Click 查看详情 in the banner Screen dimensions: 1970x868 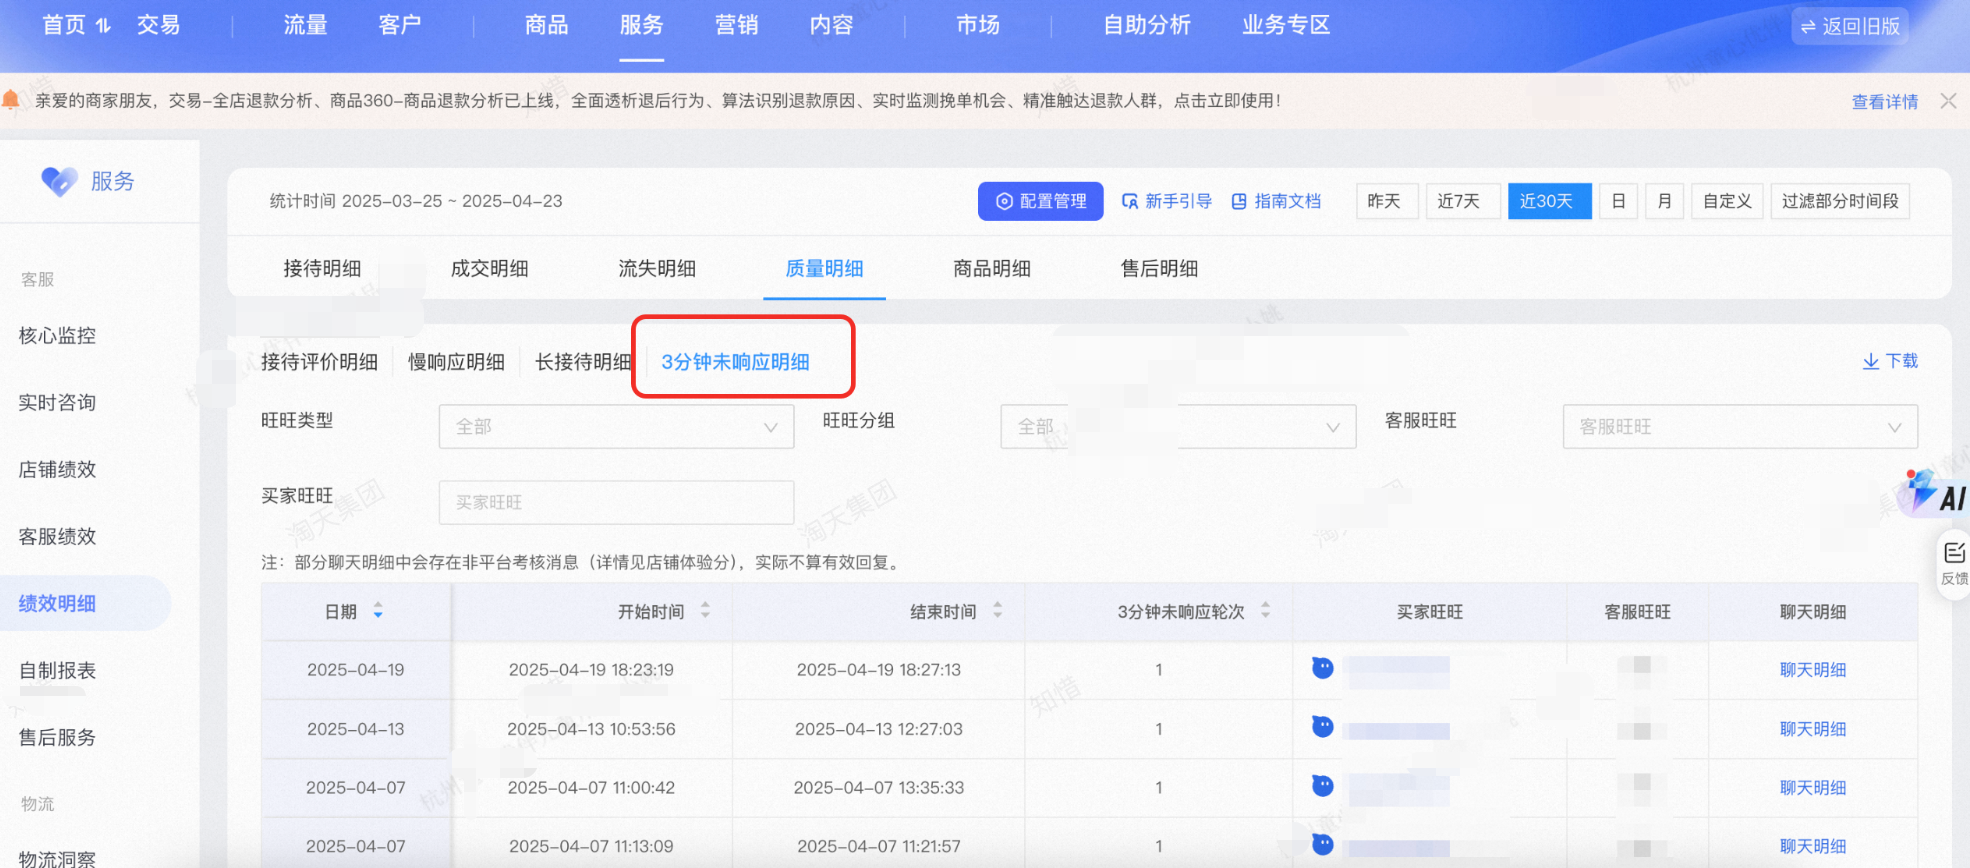pyautogui.click(x=1885, y=101)
